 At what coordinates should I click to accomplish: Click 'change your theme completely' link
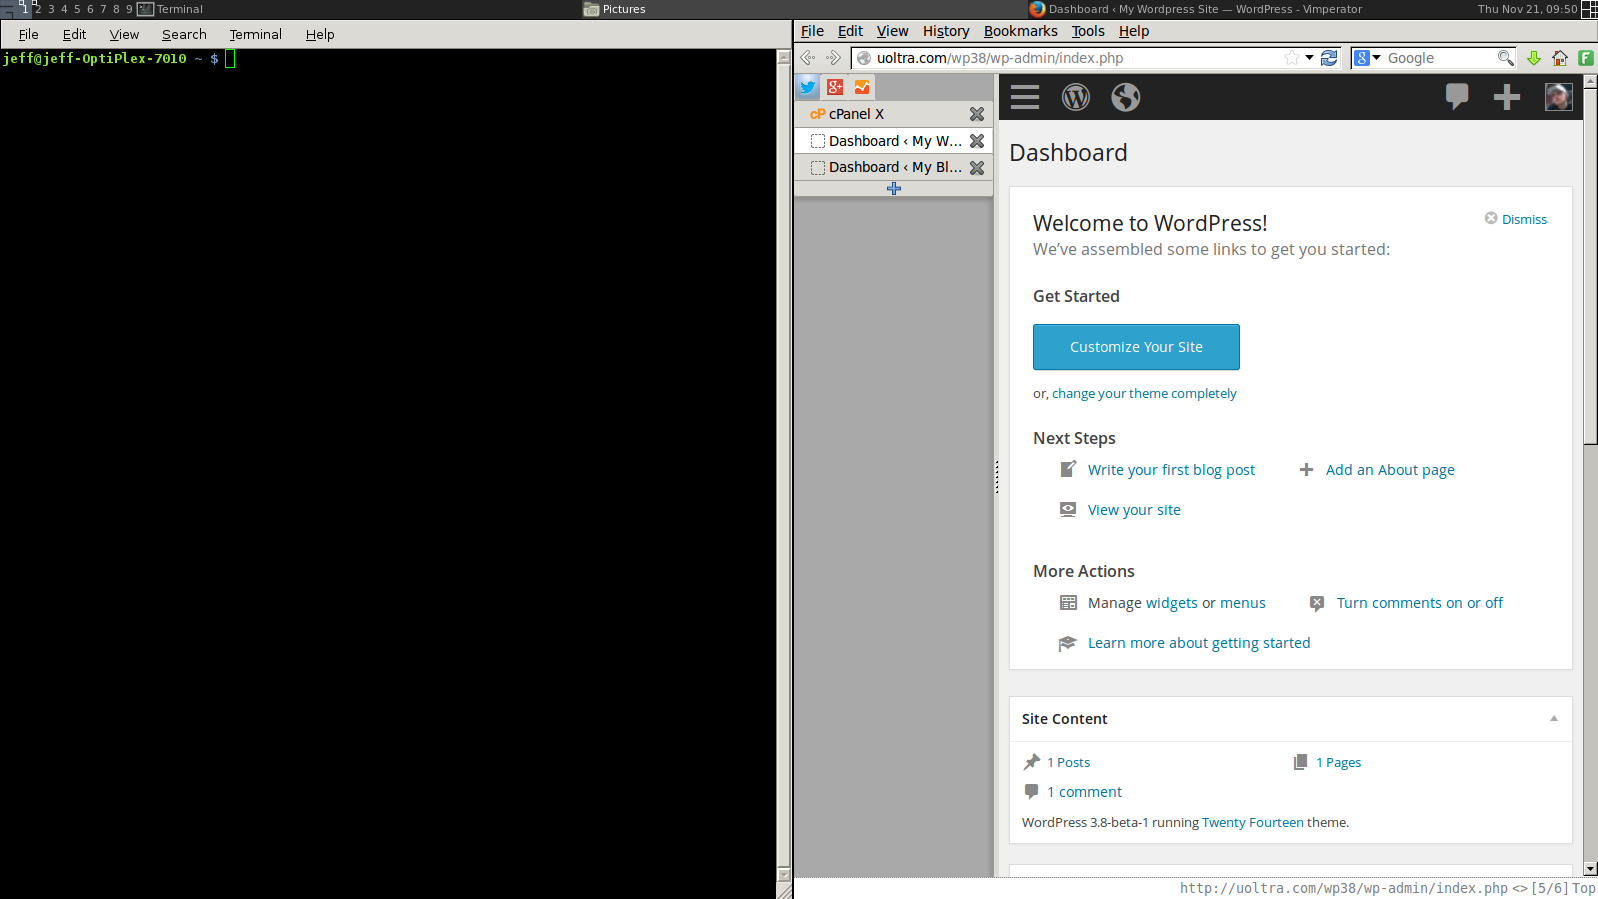1144,394
